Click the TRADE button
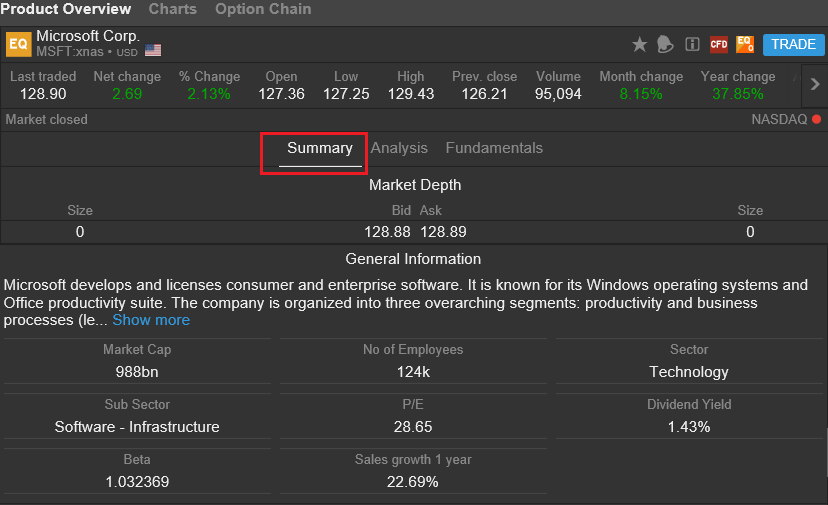 point(793,44)
